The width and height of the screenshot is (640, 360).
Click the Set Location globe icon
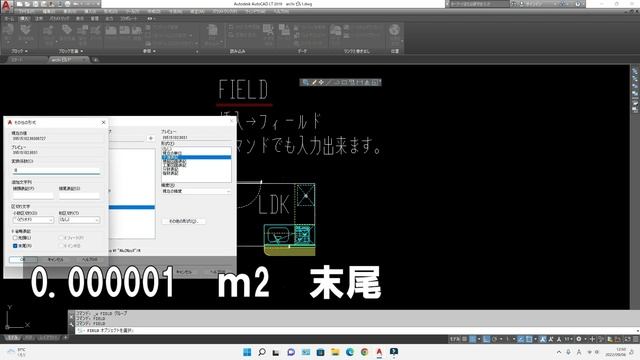394,31
